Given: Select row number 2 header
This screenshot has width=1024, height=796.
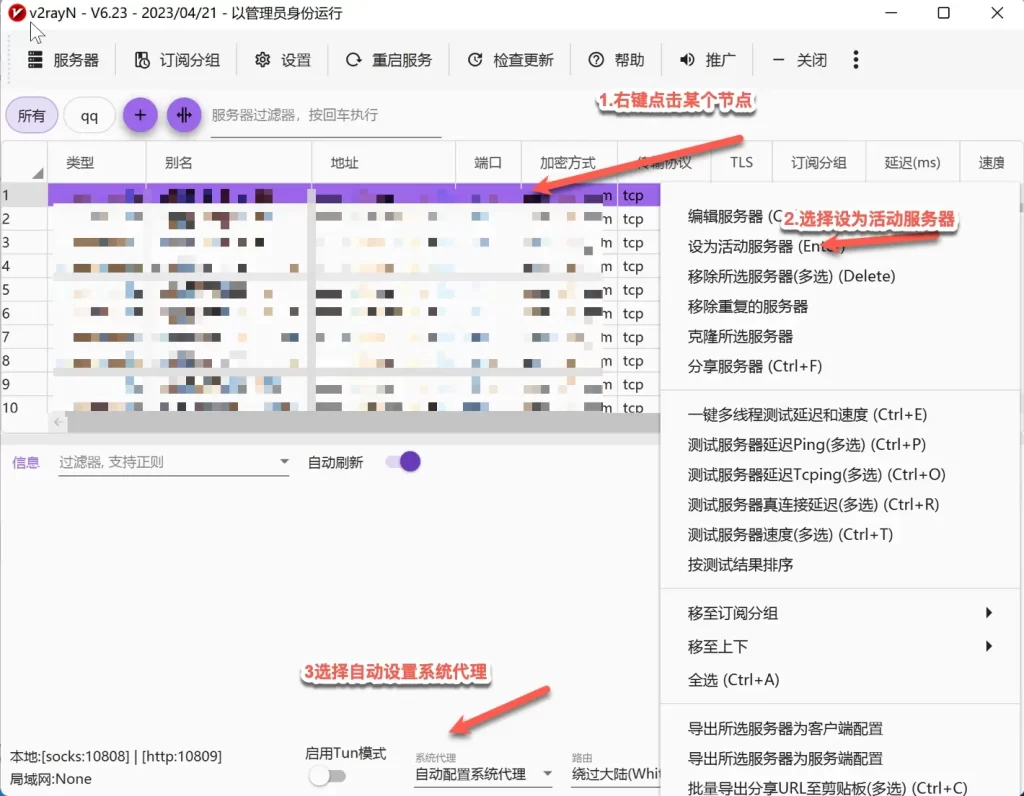Looking at the screenshot, I should click(24, 219).
